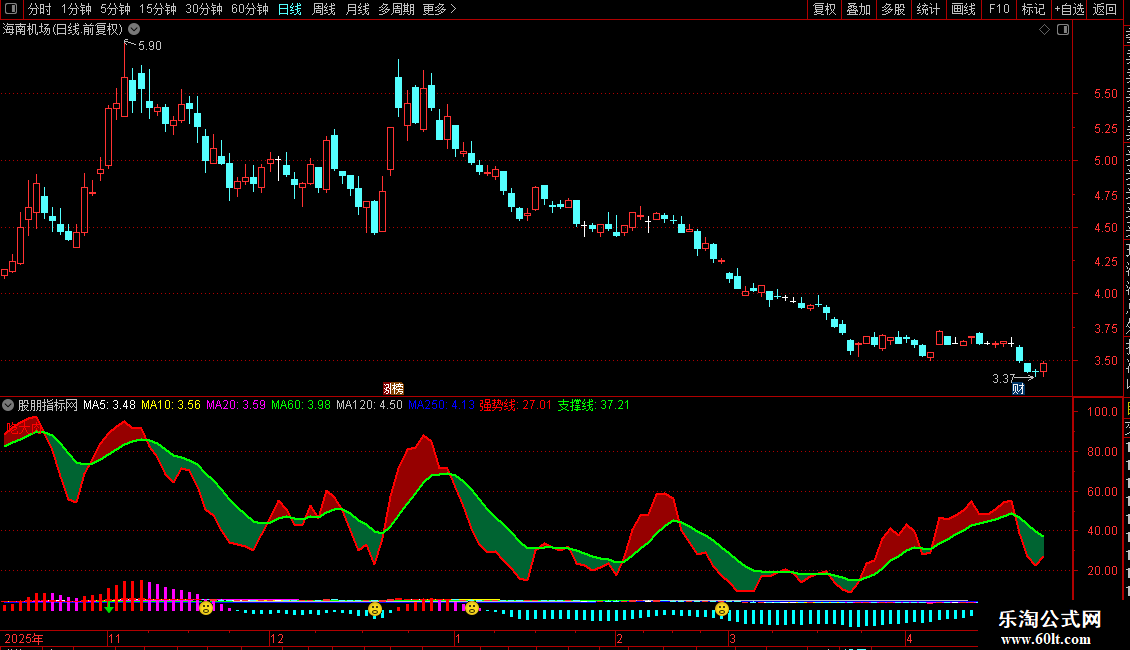Switch to 日线 daily chart
Viewport: 1130px width, 650px height.
(290, 9)
